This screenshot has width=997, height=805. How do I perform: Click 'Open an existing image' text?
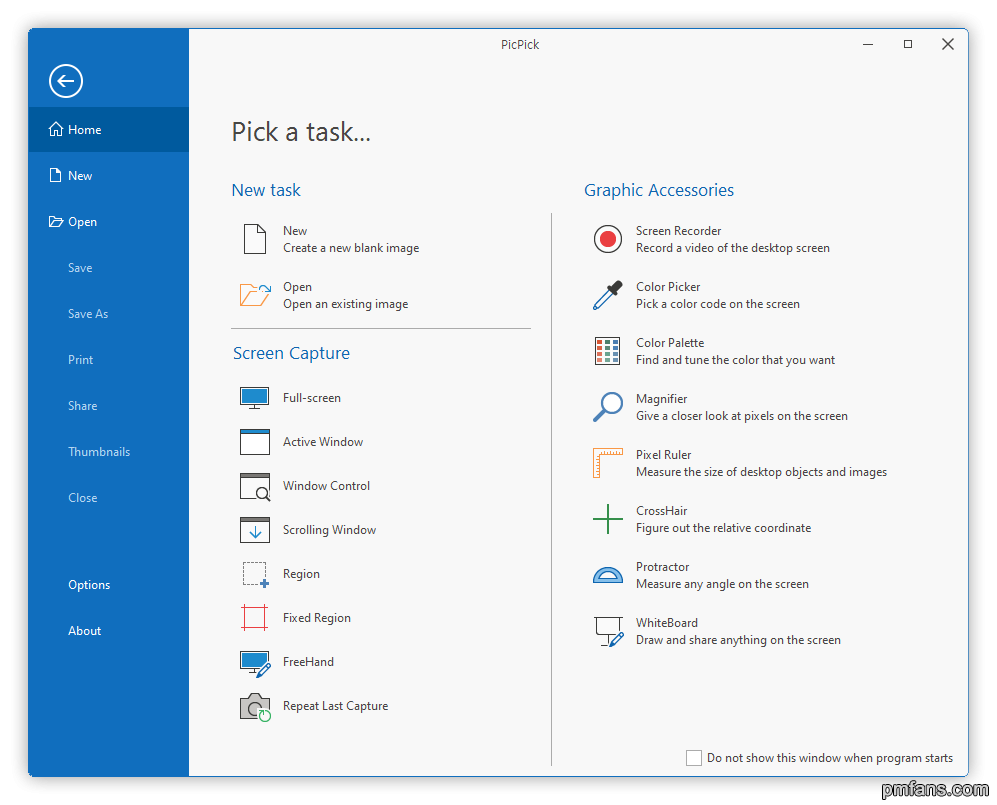tap(345, 304)
